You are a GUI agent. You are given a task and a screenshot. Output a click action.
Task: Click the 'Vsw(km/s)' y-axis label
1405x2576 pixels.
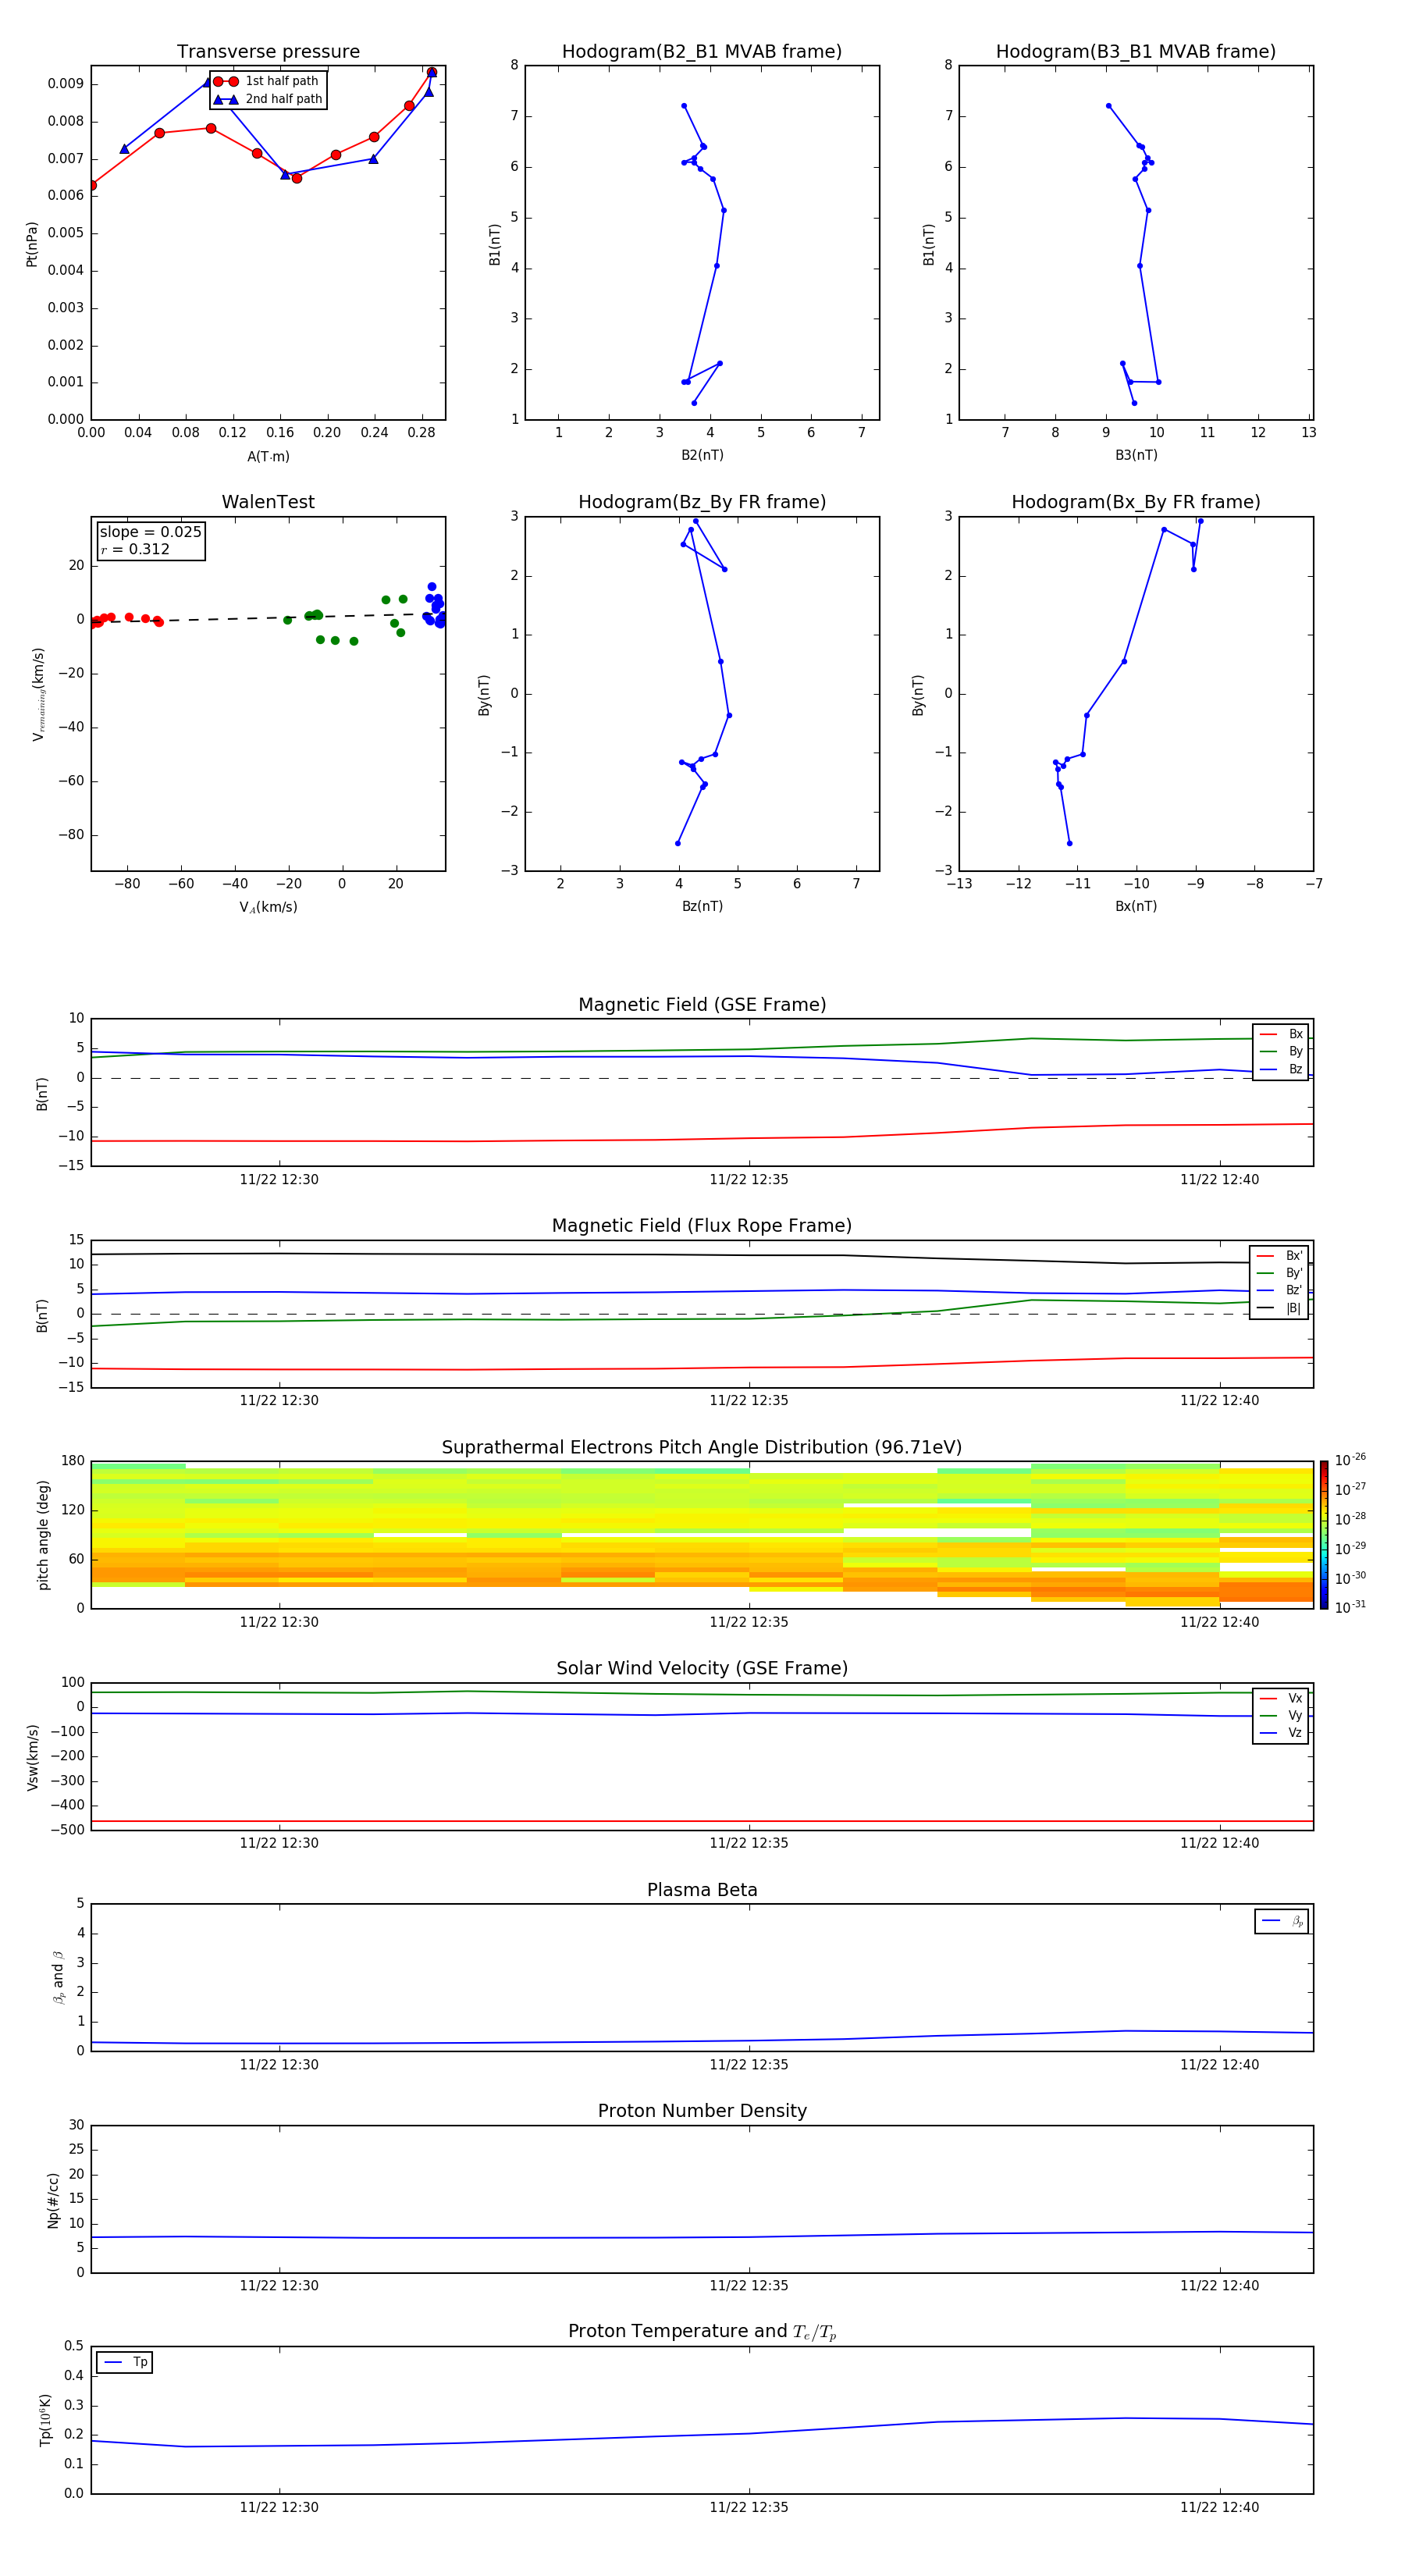(x=32, y=1757)
